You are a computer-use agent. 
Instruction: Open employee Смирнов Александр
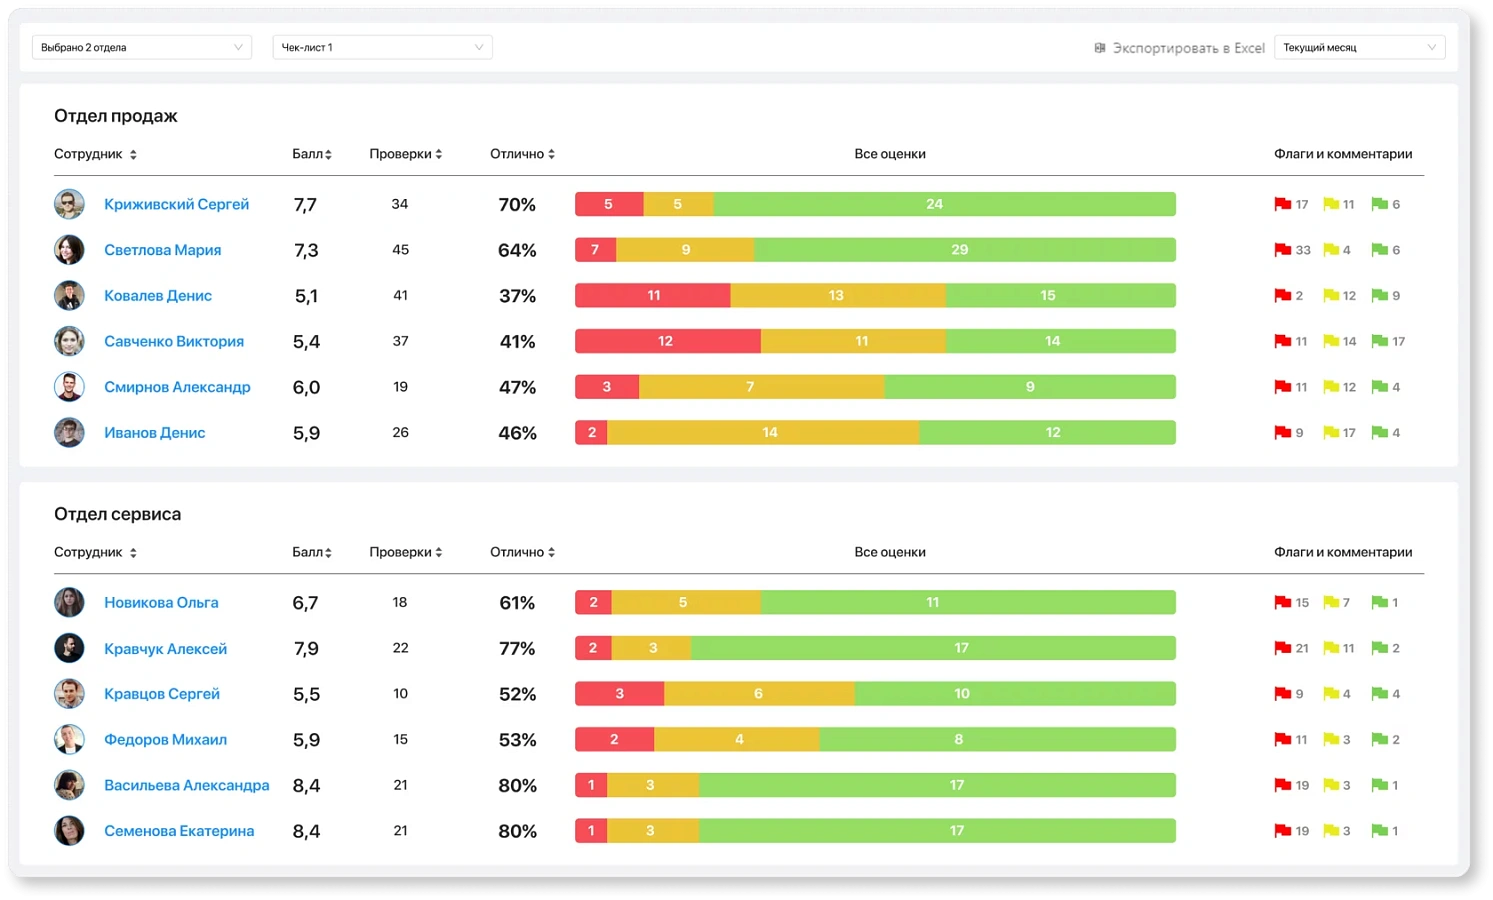(177, 387)
